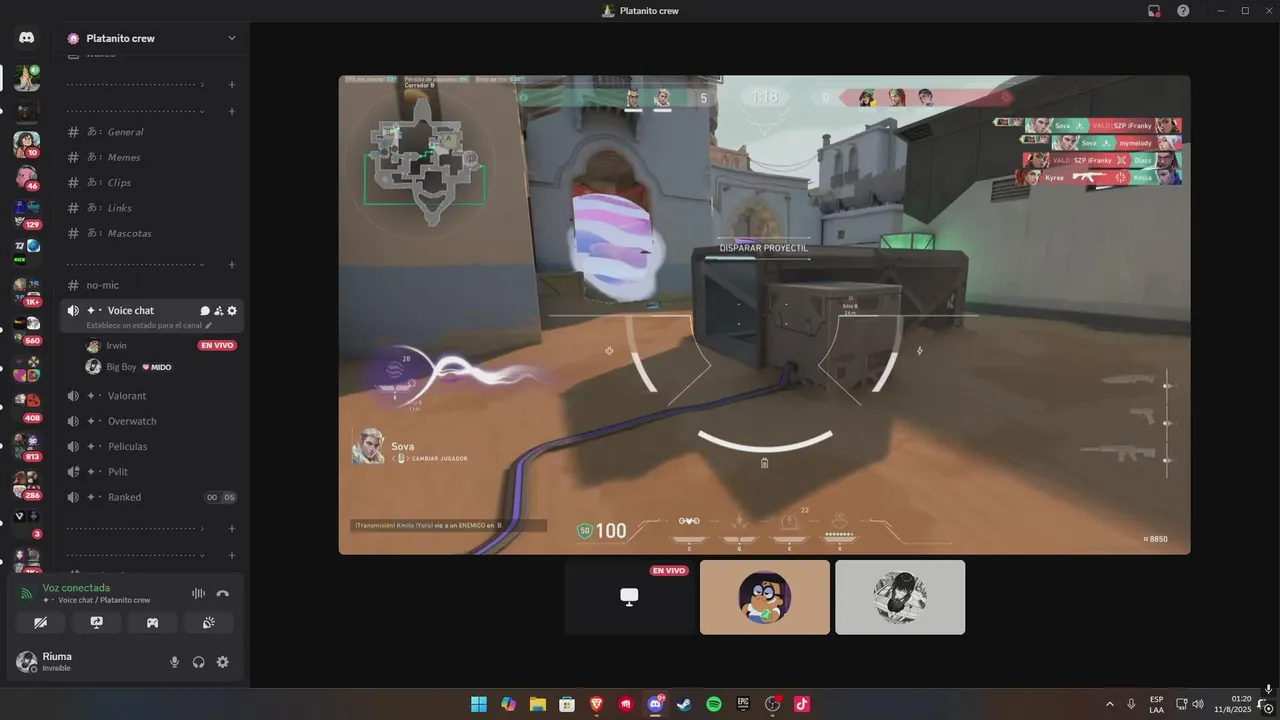Toggle screen share button
This screenshot has width=1280, height=720.
point(97,622)
